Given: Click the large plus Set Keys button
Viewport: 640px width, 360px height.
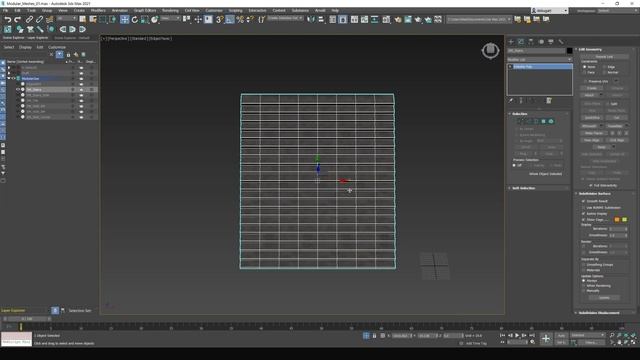Looking at the screenshot, I should [546, 338].
